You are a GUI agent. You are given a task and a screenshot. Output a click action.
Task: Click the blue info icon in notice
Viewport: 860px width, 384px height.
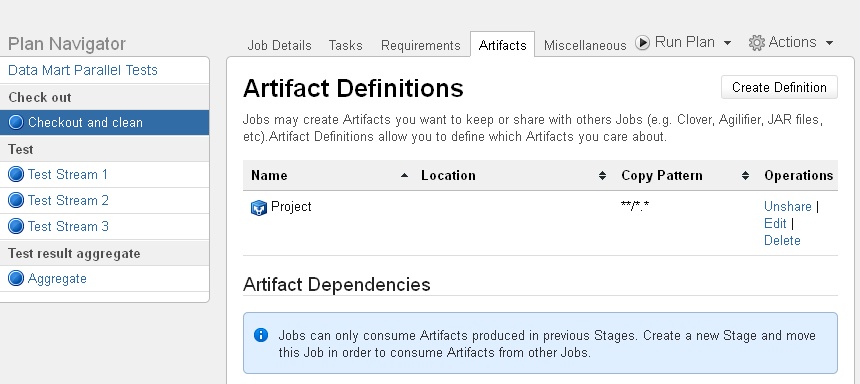261,335
